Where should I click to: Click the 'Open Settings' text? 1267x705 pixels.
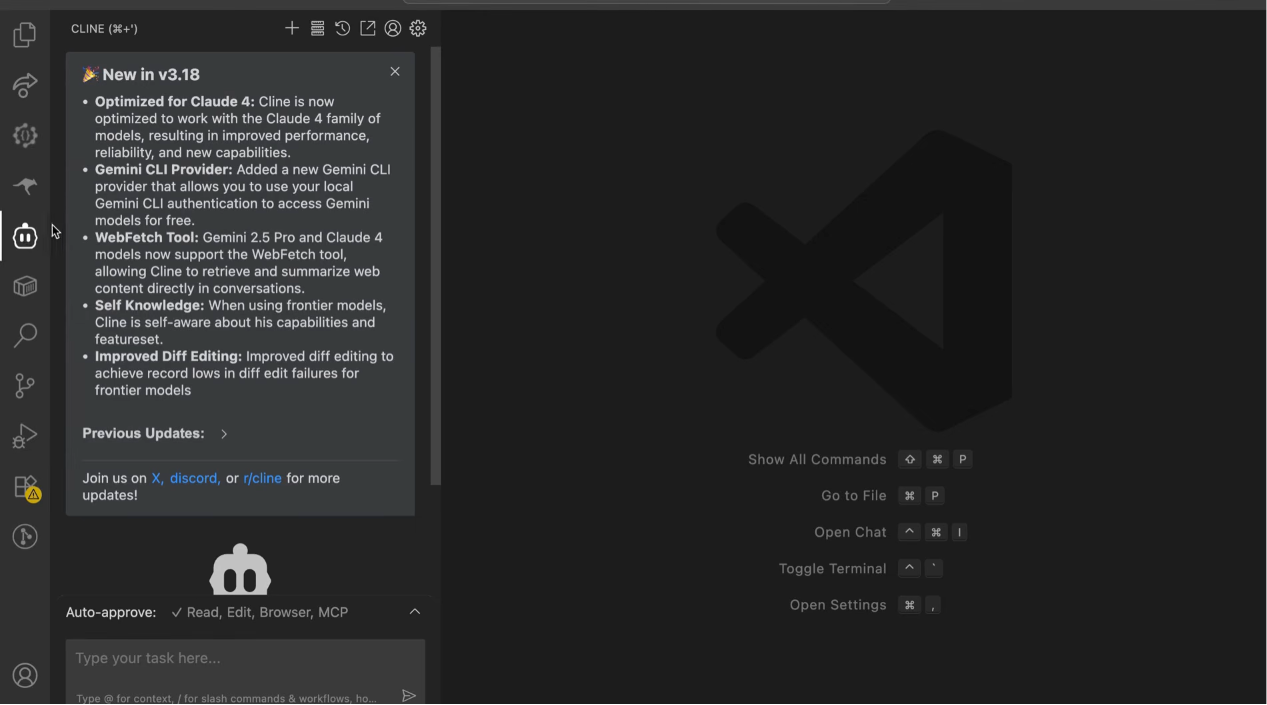[x=838, y=605]
